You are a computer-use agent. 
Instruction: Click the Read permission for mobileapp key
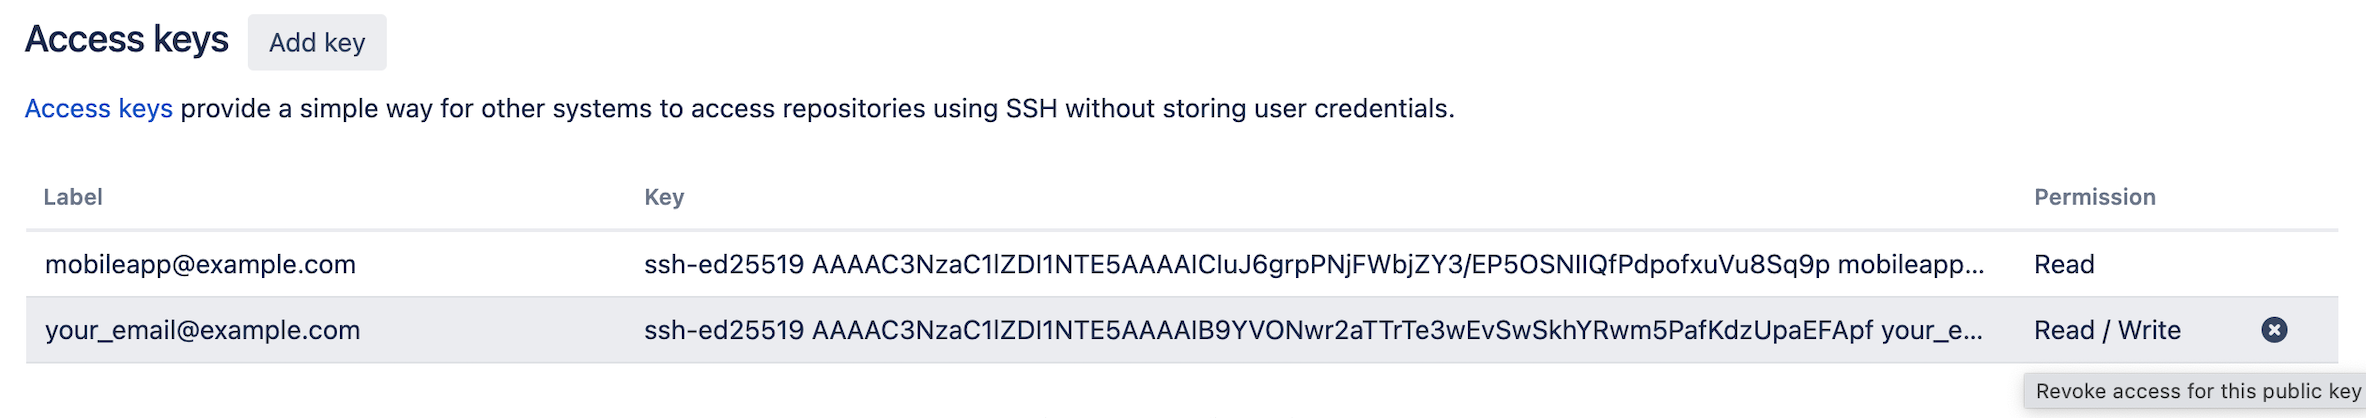(x=2064, y=264)
